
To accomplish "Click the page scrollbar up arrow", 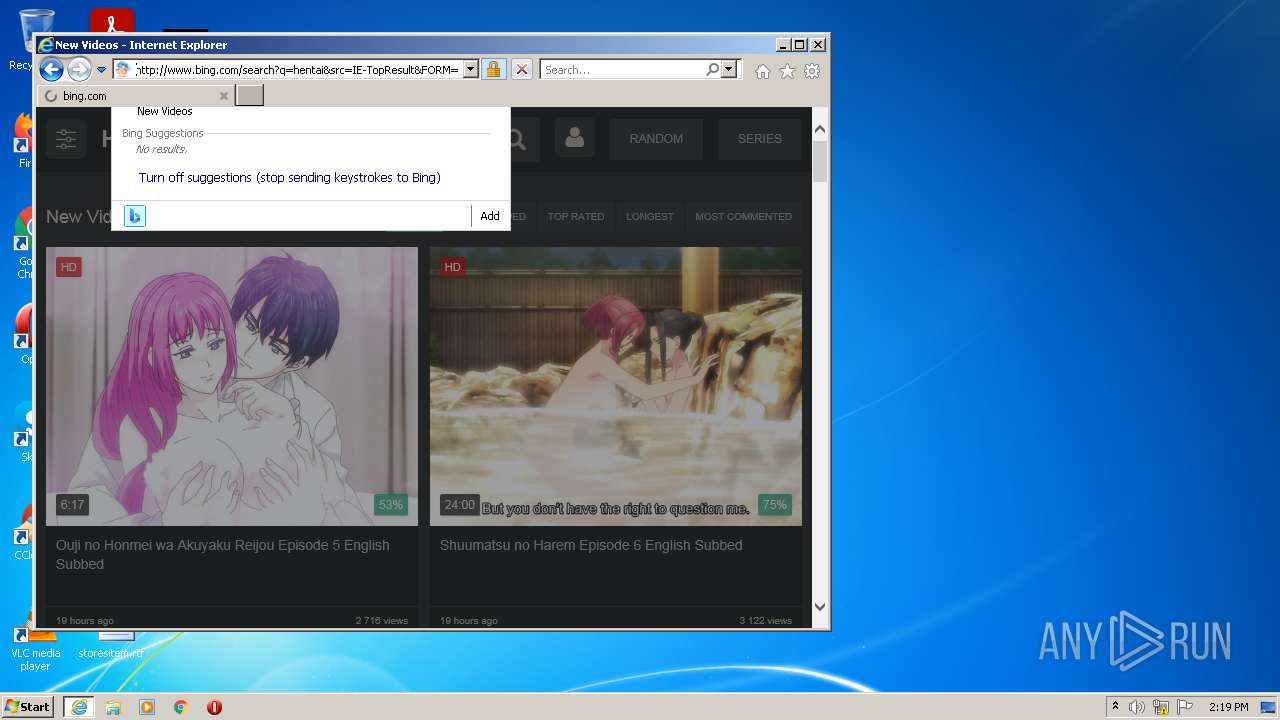I will [x=820, y=130].
